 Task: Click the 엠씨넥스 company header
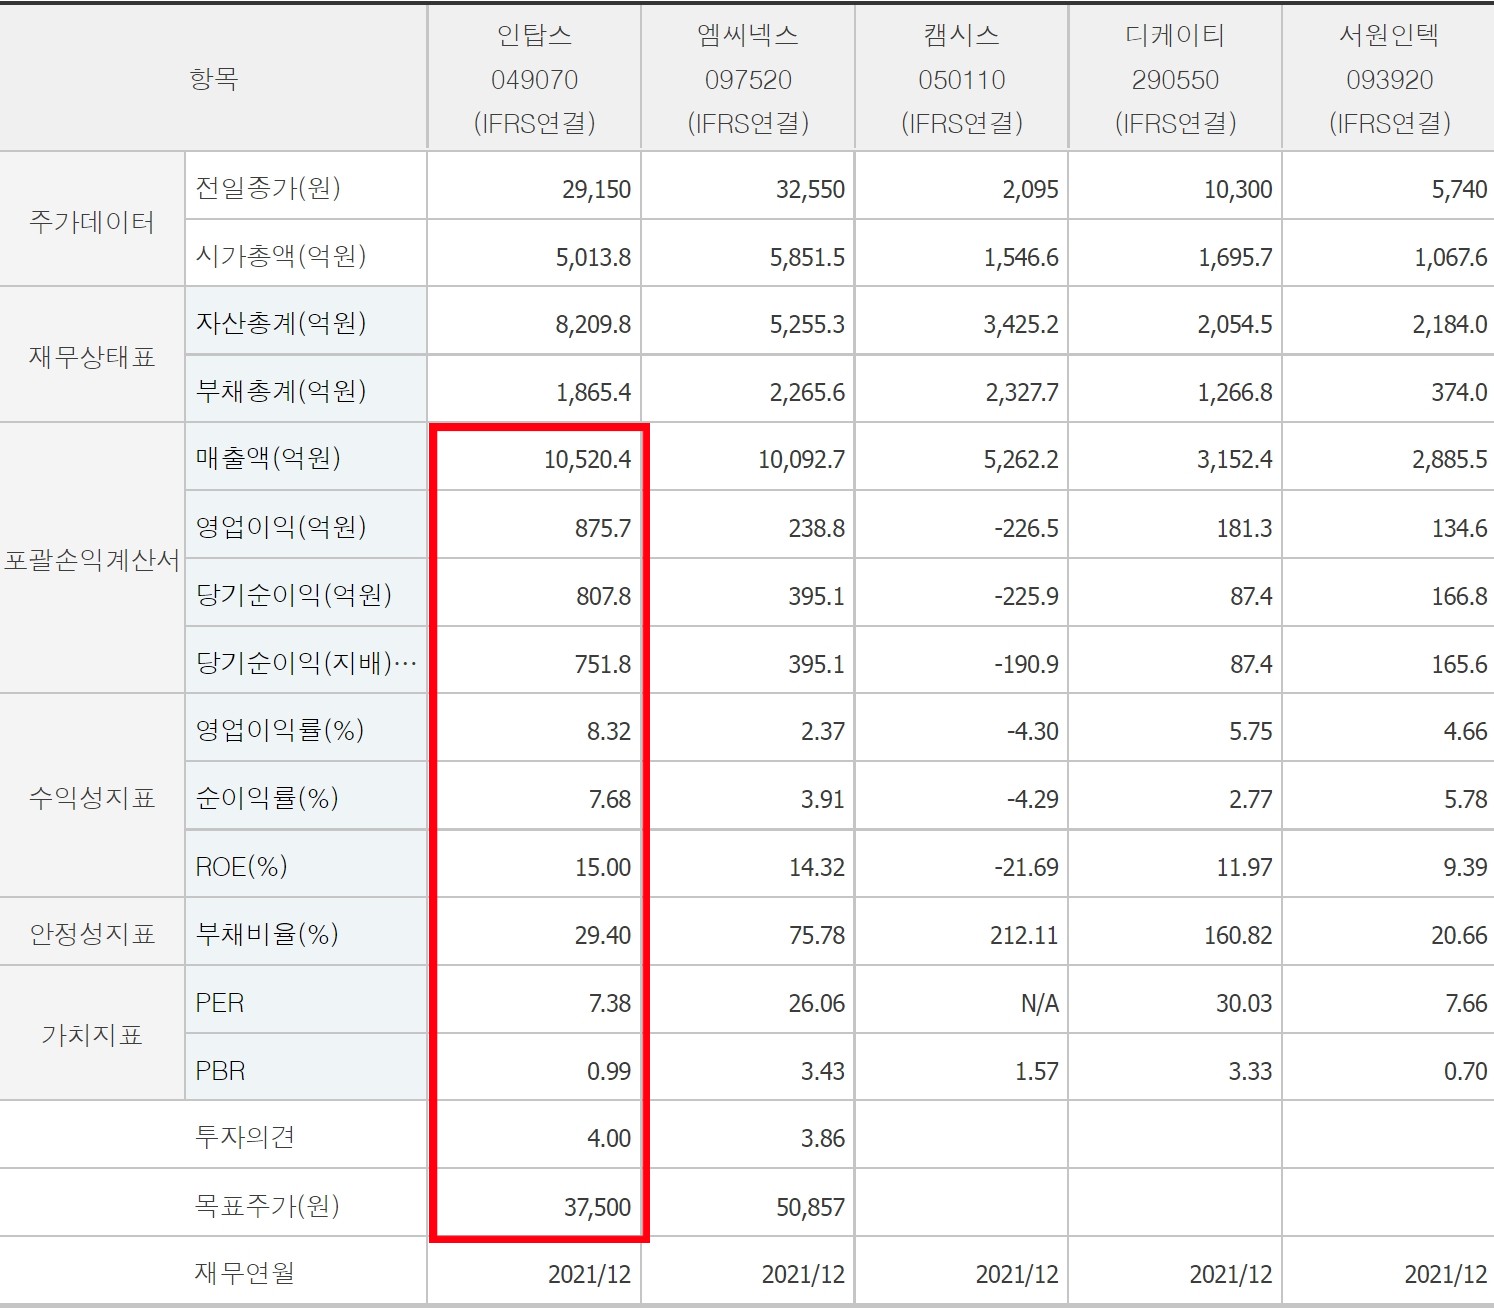748,79
